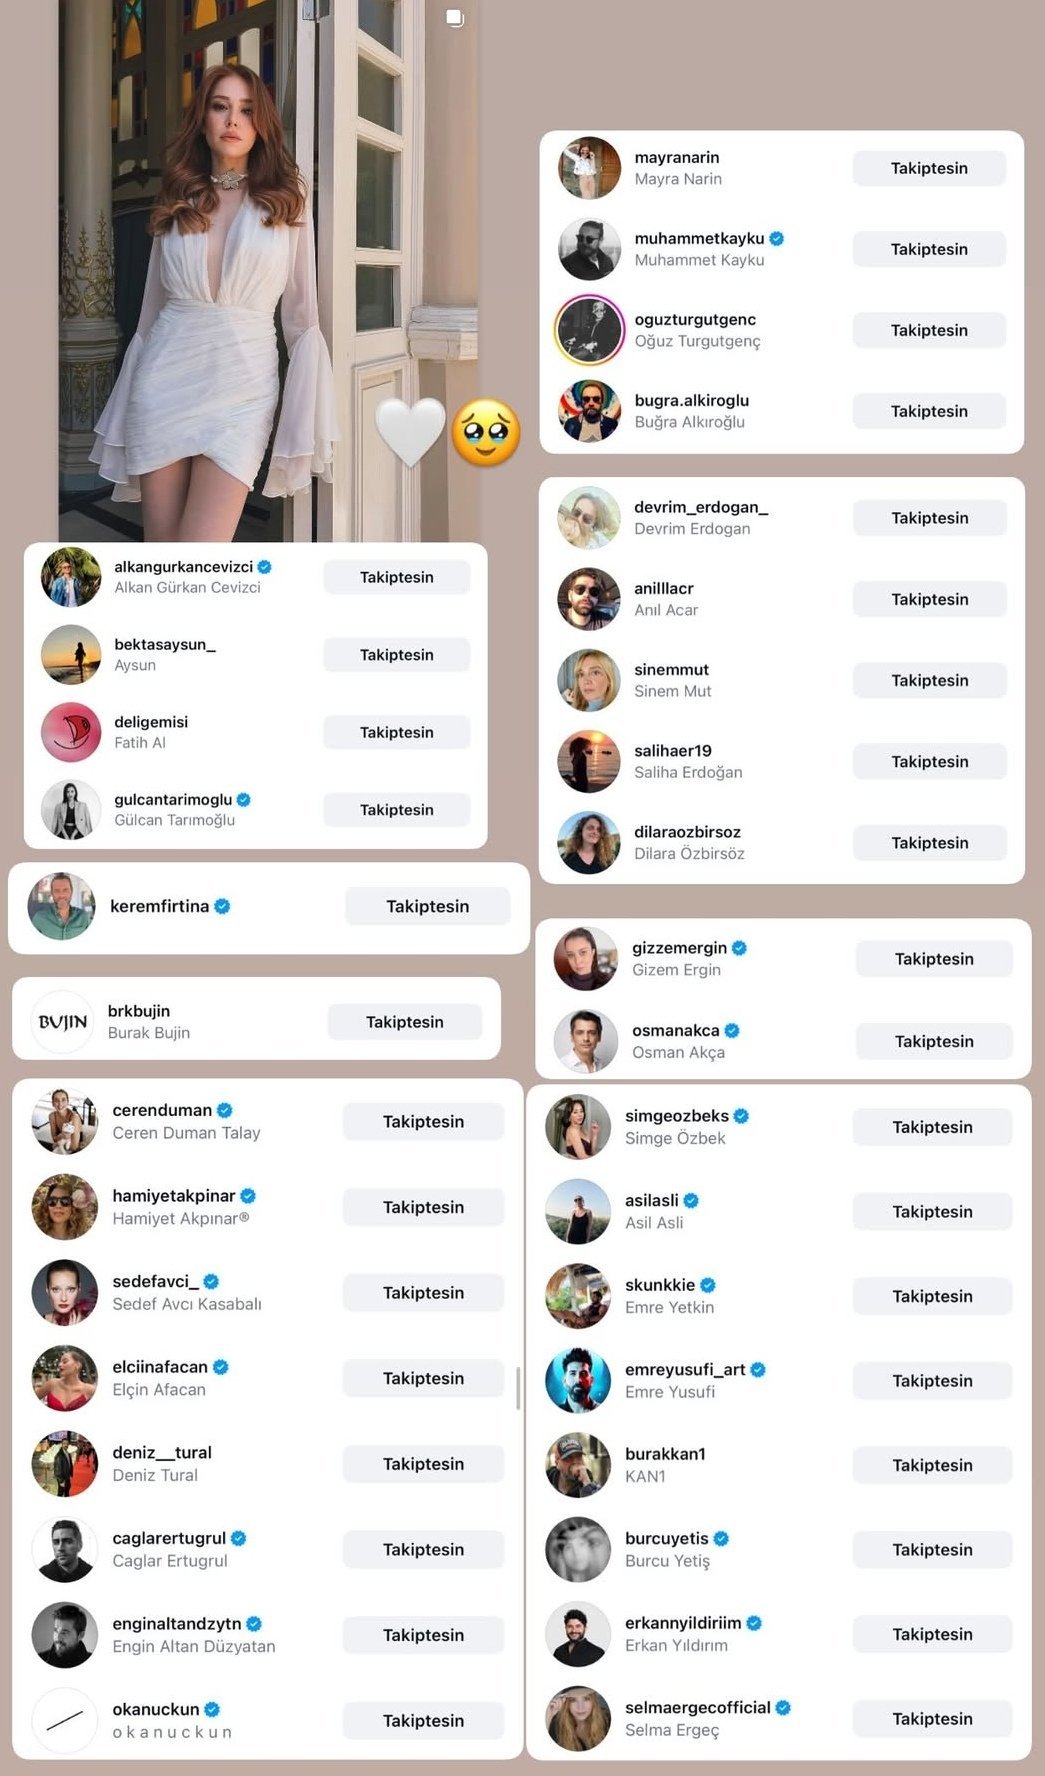
Task: Open the muhammetkayku username link
Action: (x=699, y=238)
